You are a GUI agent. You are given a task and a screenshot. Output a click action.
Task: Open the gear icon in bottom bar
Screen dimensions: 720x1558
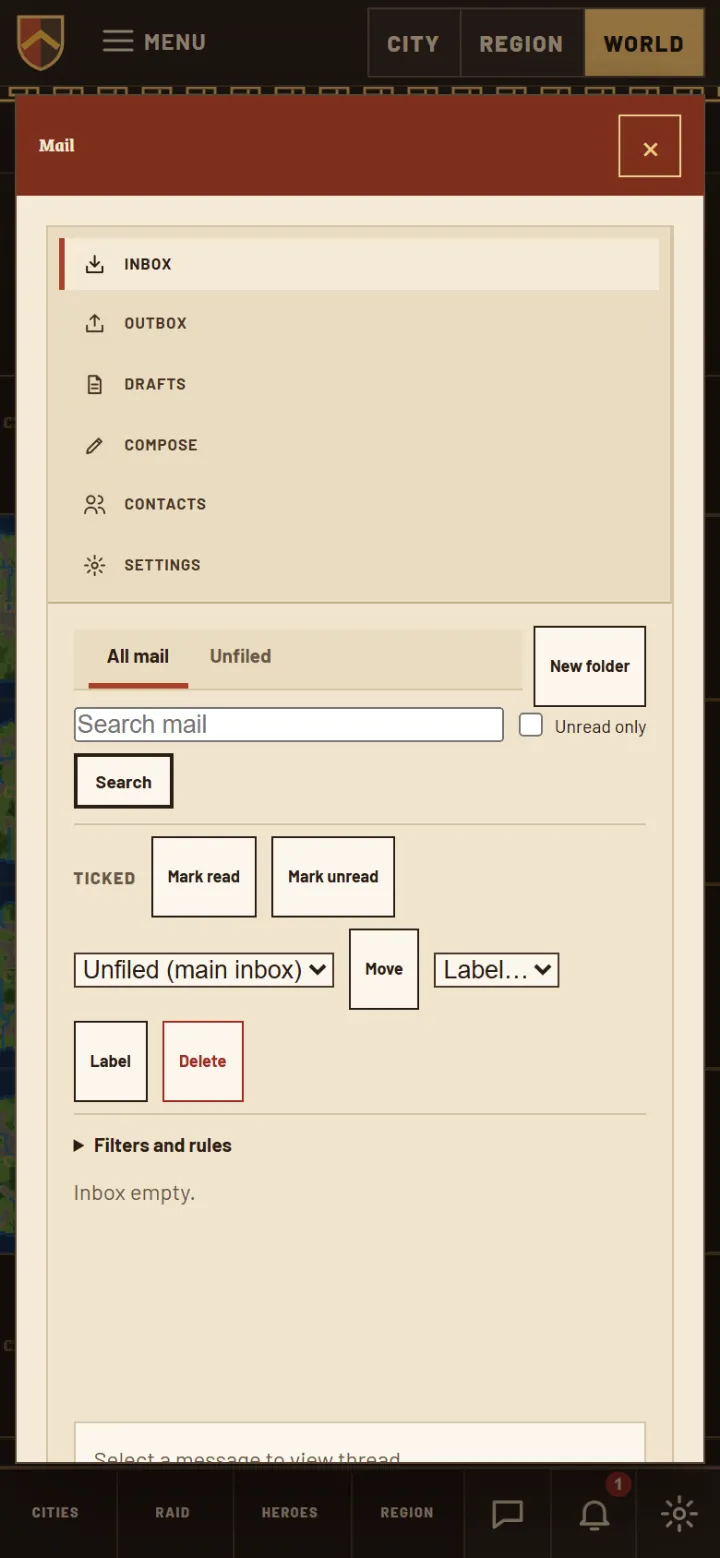pyautogui.click(x=679, y=1514)
